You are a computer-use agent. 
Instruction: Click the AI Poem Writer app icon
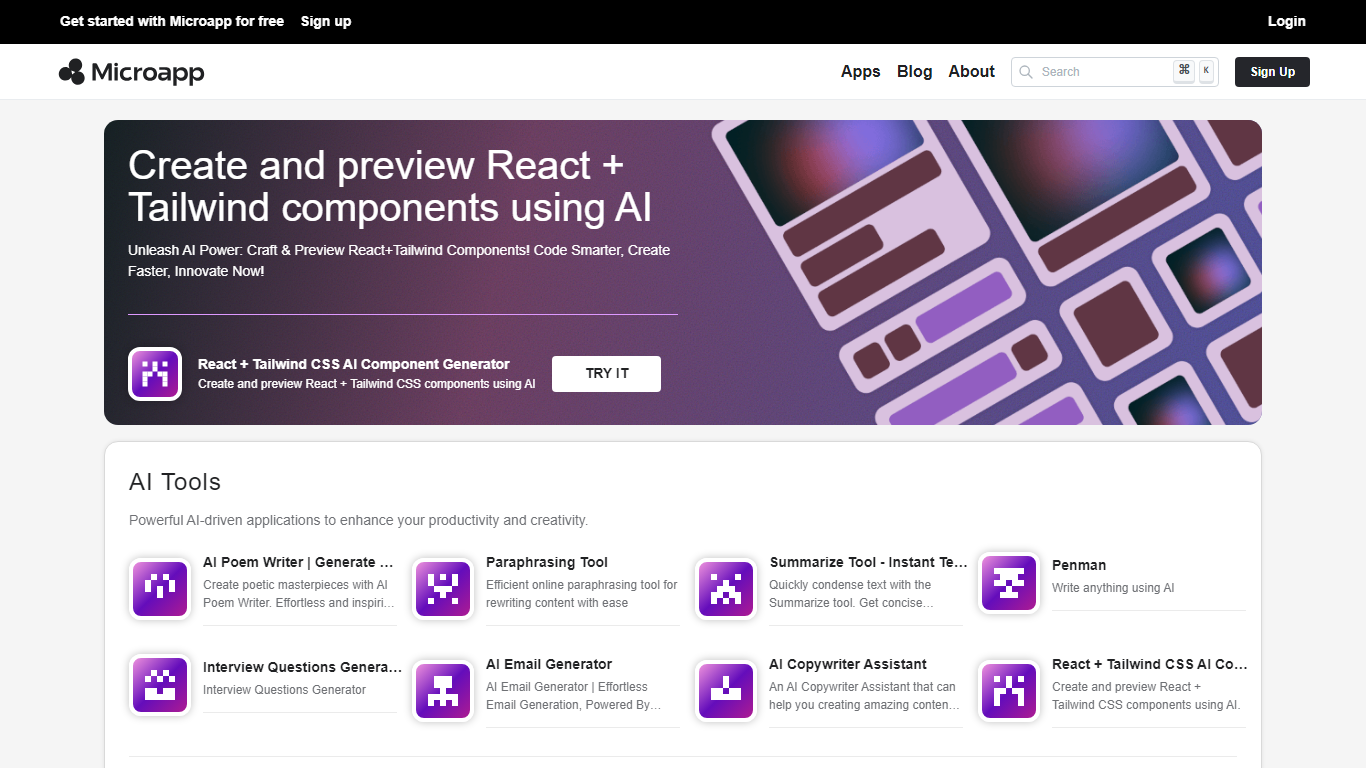(160, 589)
